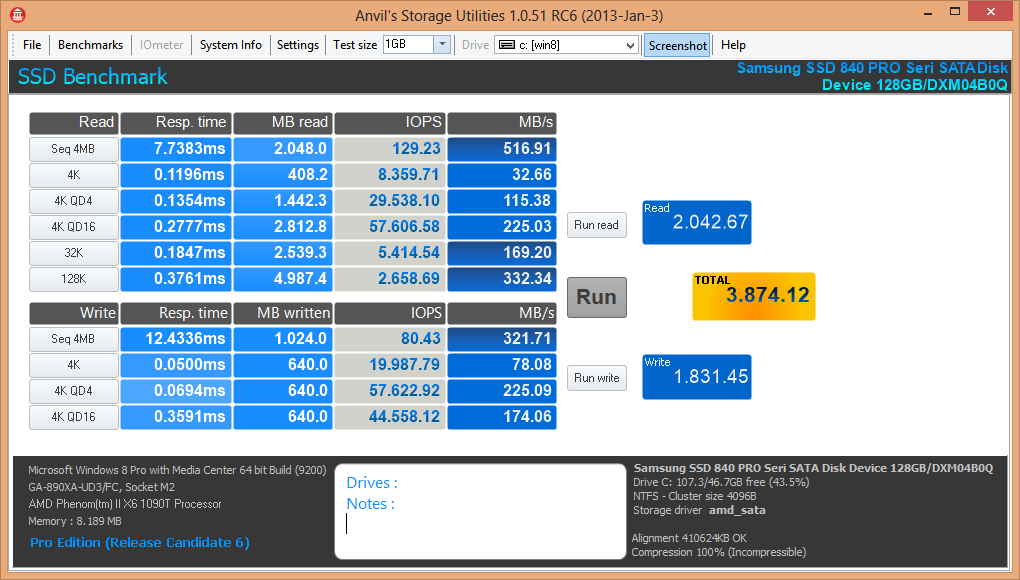Click the MB read column header
The image size is (1020, 580).
[282, 123]
